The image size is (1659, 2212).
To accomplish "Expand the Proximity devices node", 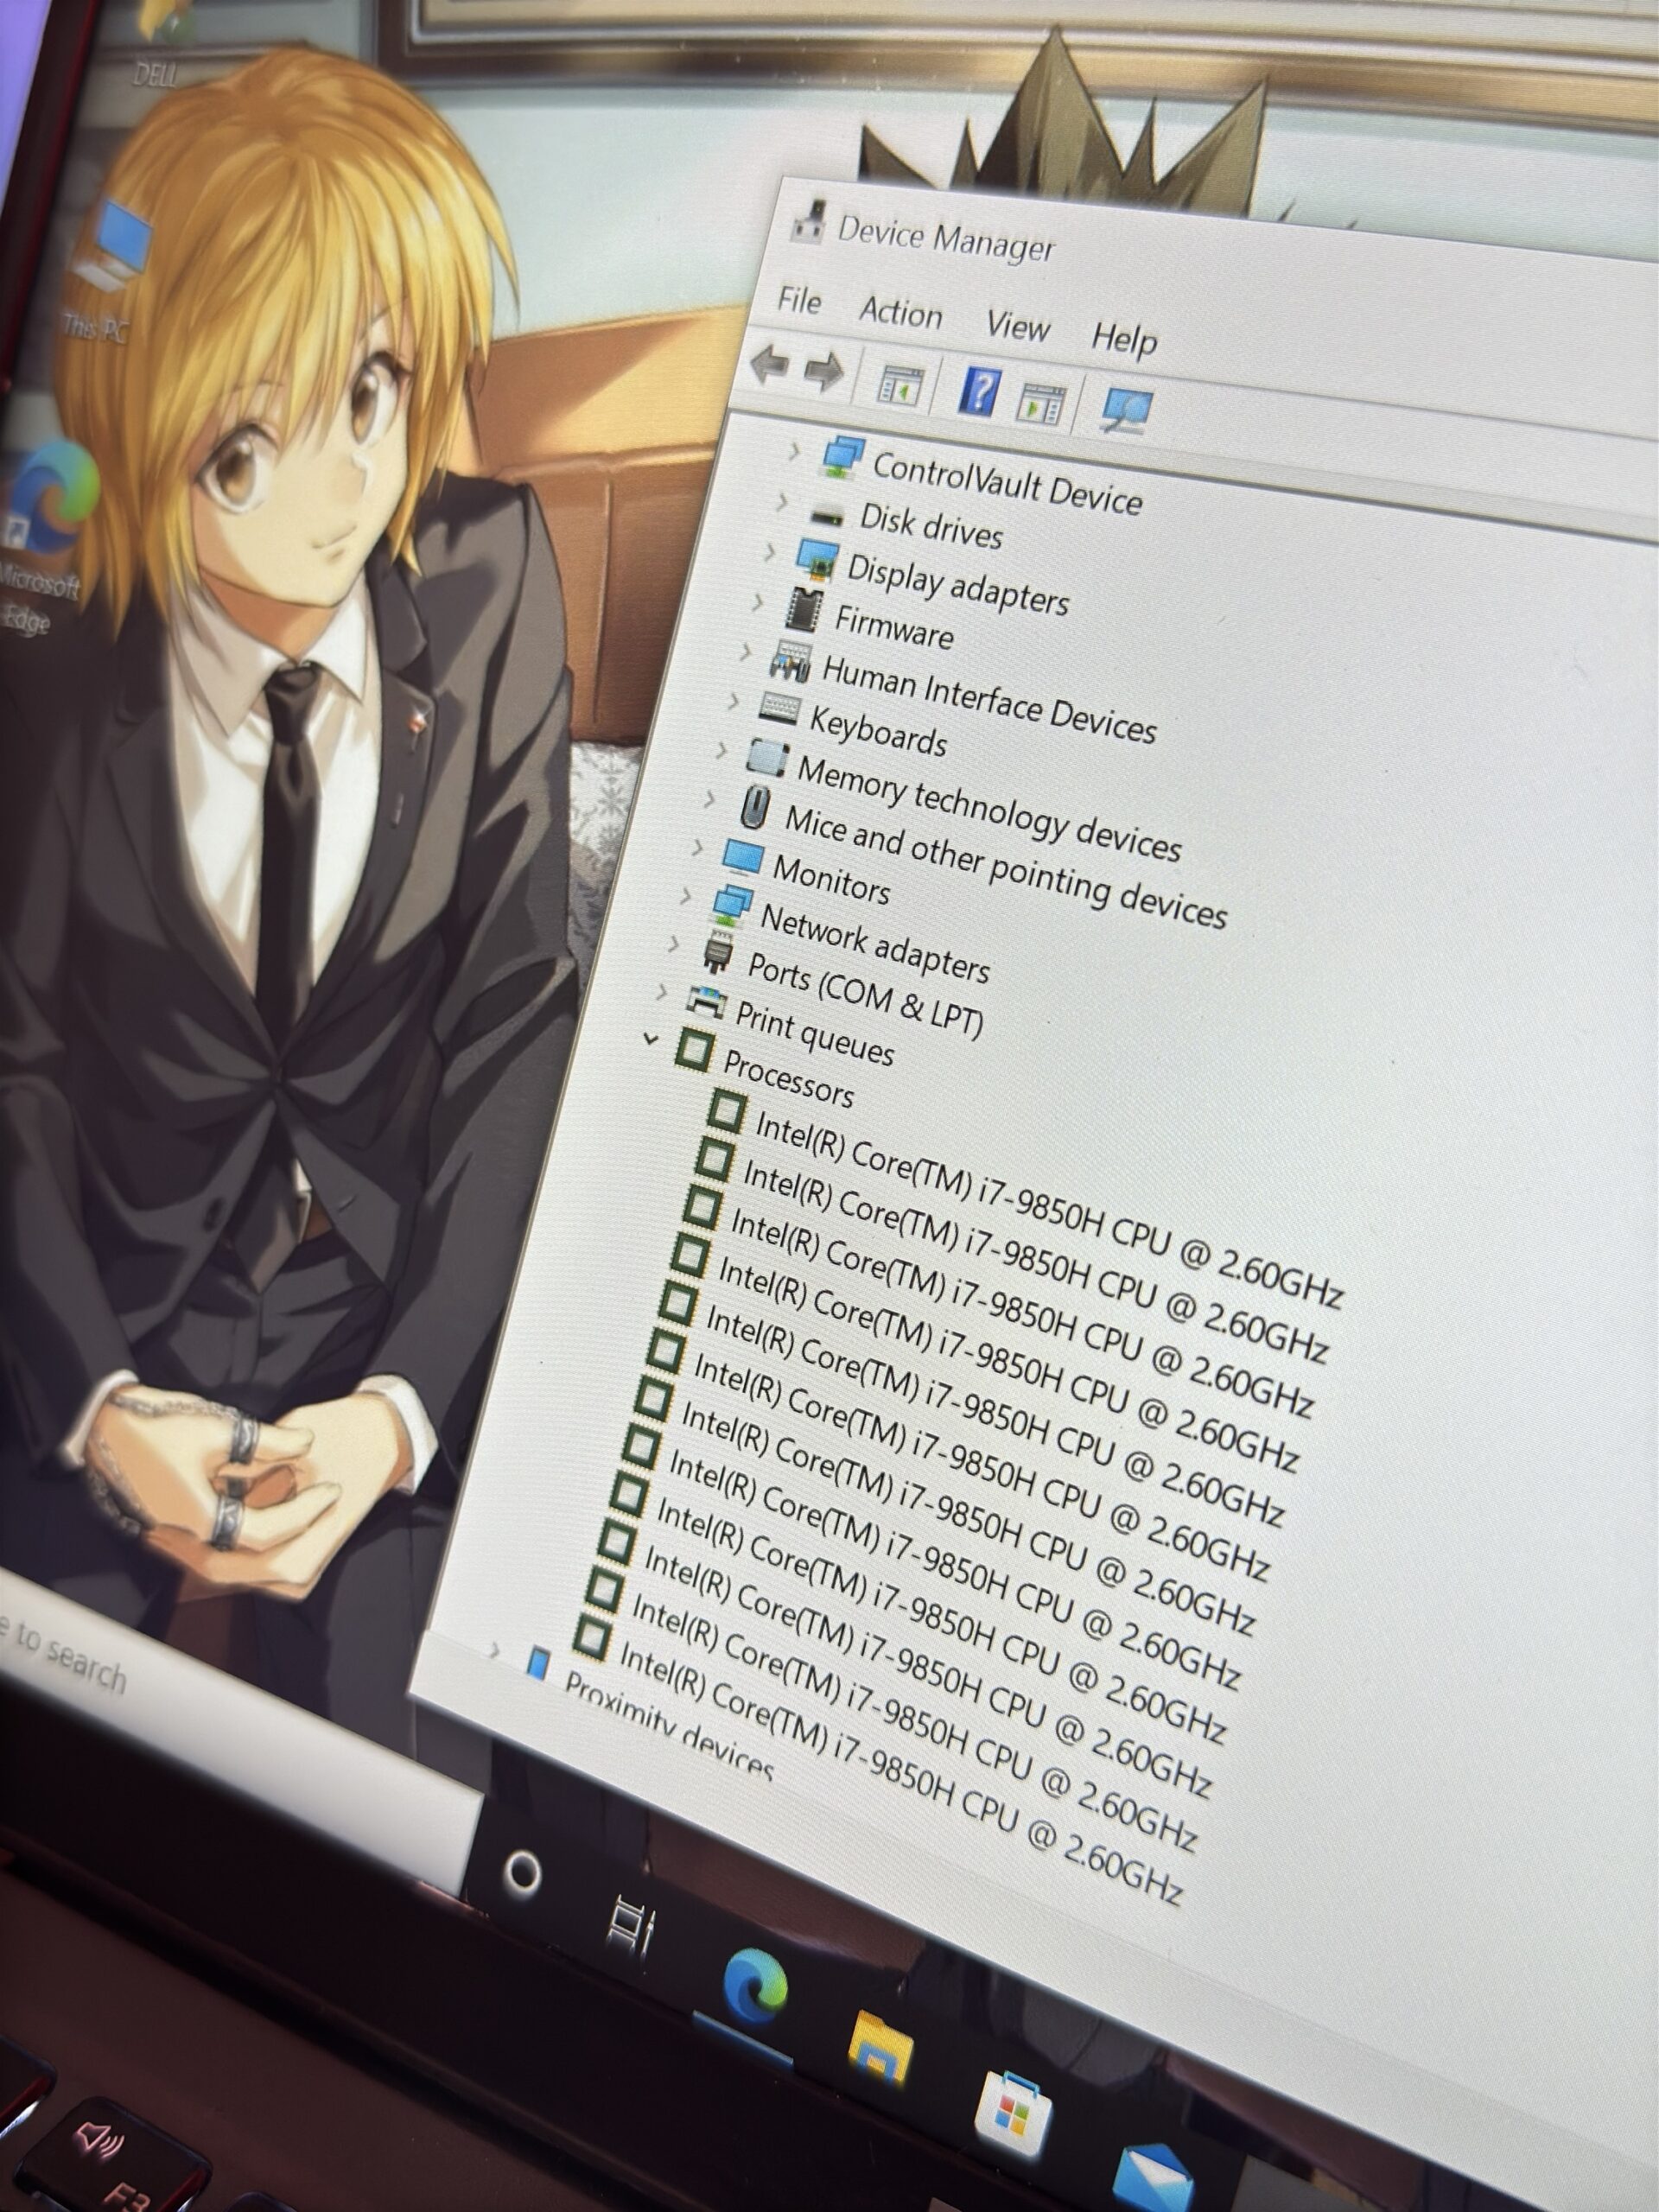I will (x=494, y=1649).
